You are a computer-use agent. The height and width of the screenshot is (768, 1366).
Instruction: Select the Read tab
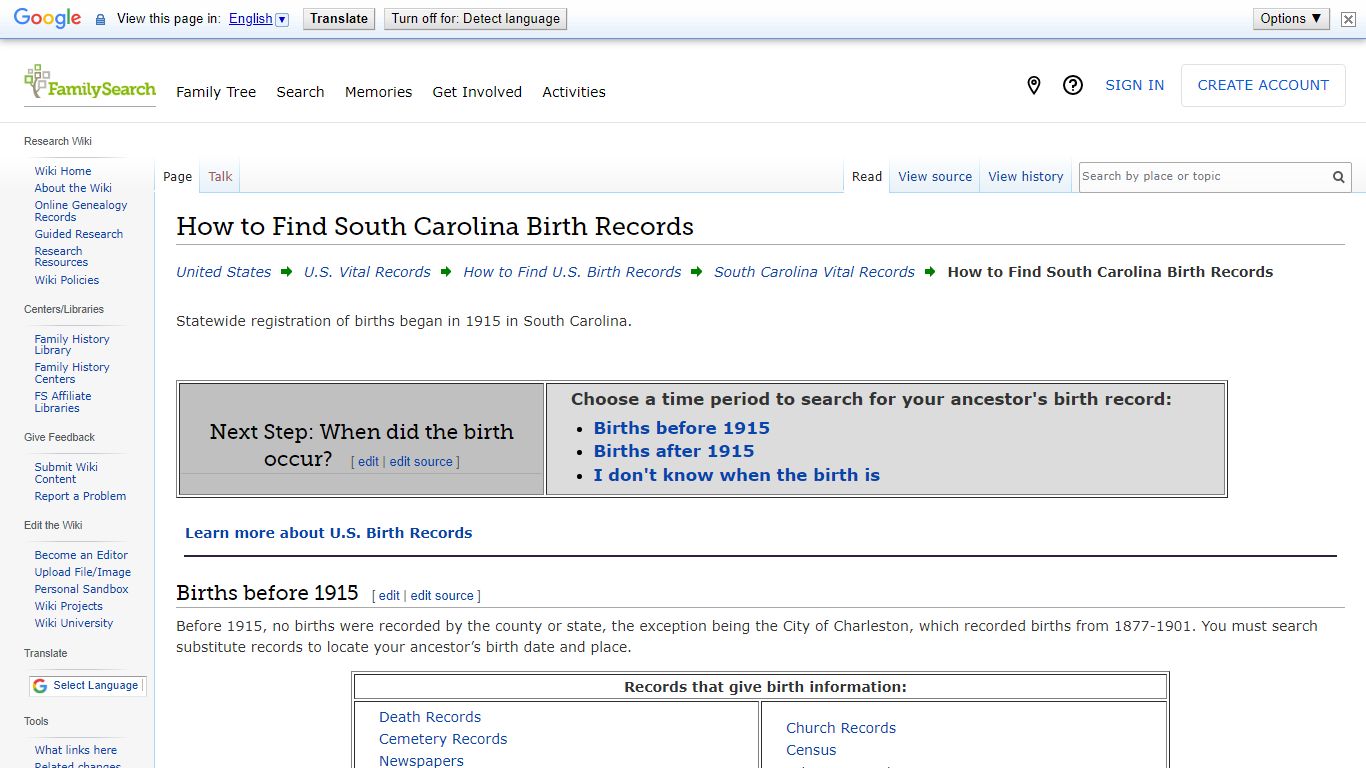click(867, 177)
